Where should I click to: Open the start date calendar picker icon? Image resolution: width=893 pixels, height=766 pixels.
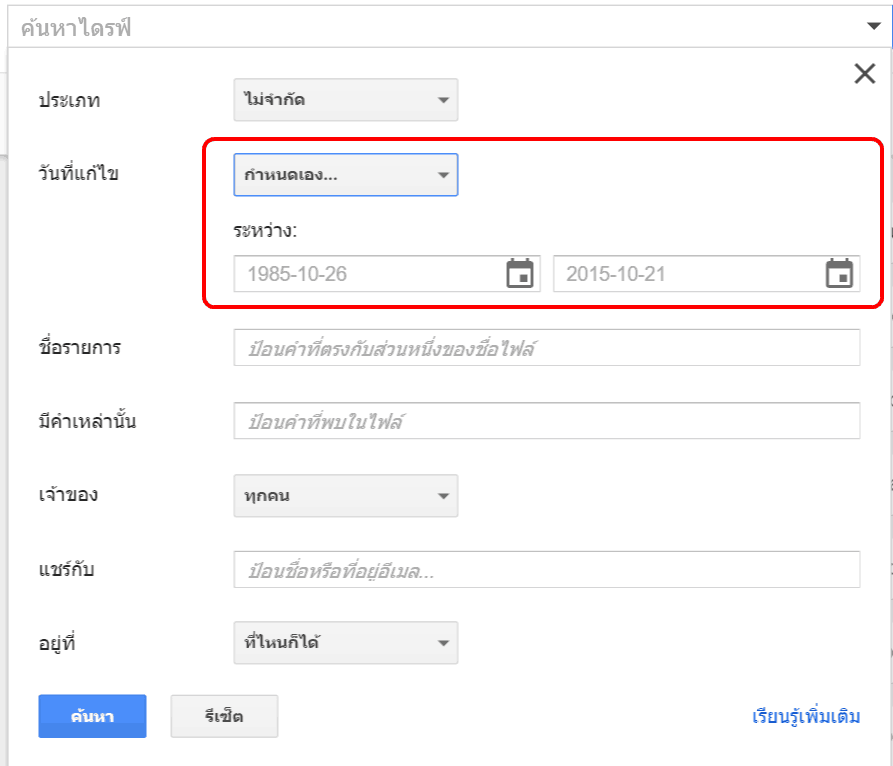tap(520, 273)
